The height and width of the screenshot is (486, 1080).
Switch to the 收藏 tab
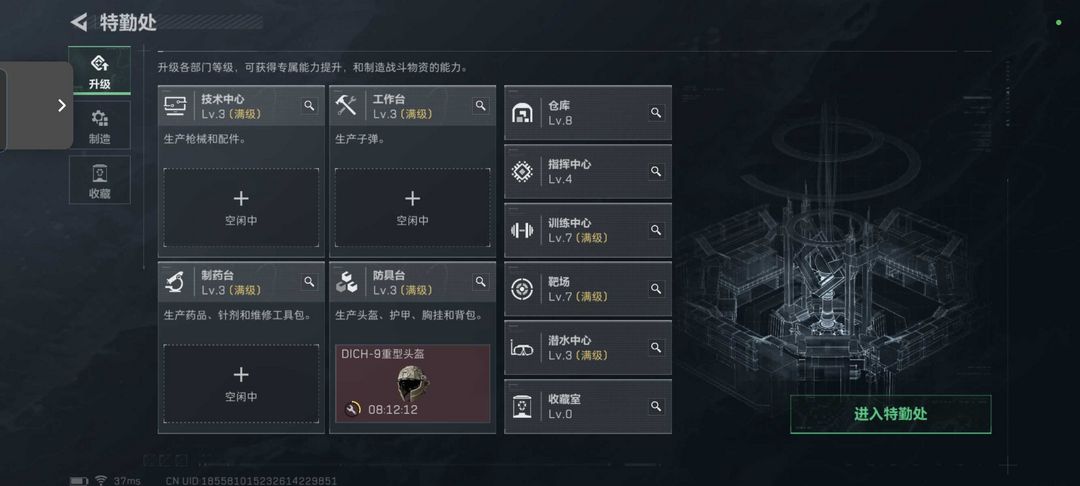[99, 180]
